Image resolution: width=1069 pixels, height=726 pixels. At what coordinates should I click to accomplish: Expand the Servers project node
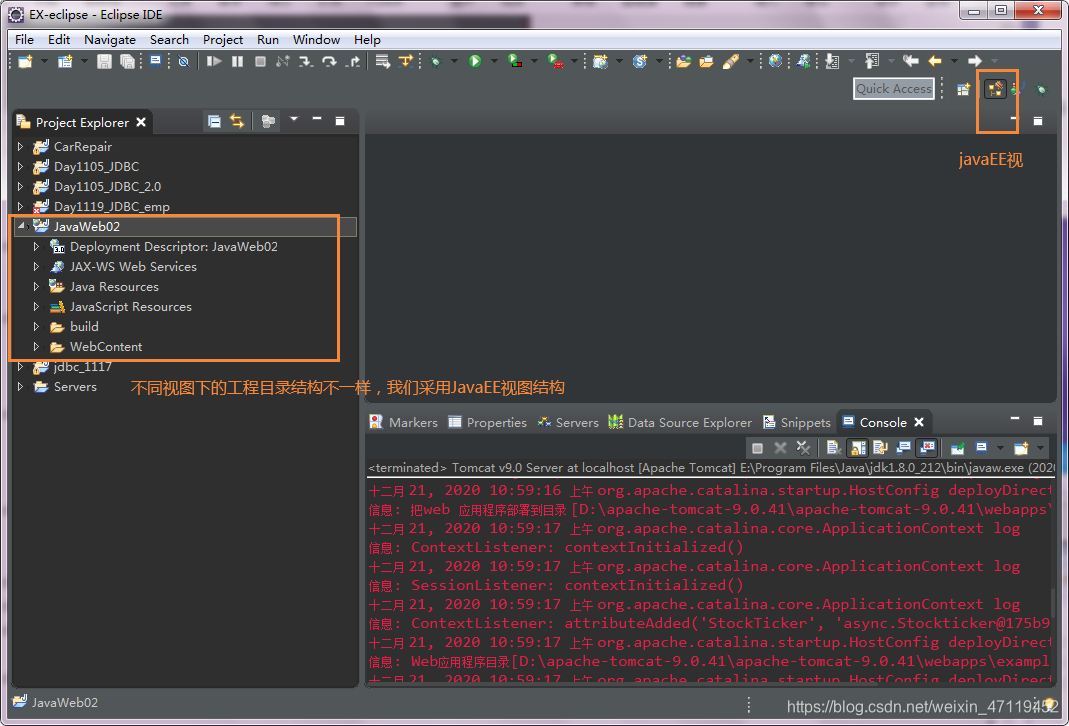click(20, 387)
